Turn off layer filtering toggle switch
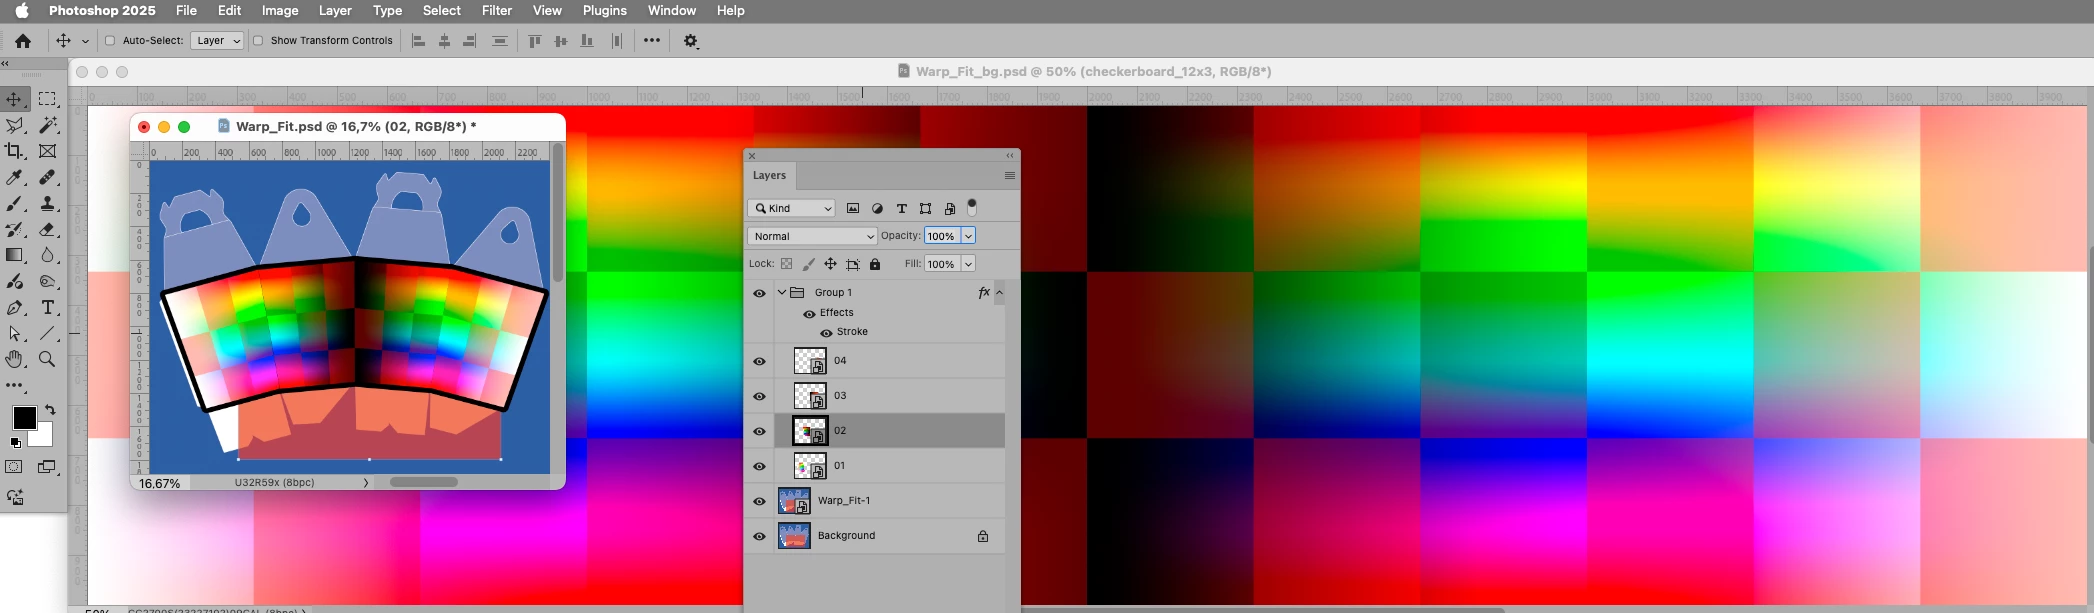2094x613 pixels. [971, 207]
